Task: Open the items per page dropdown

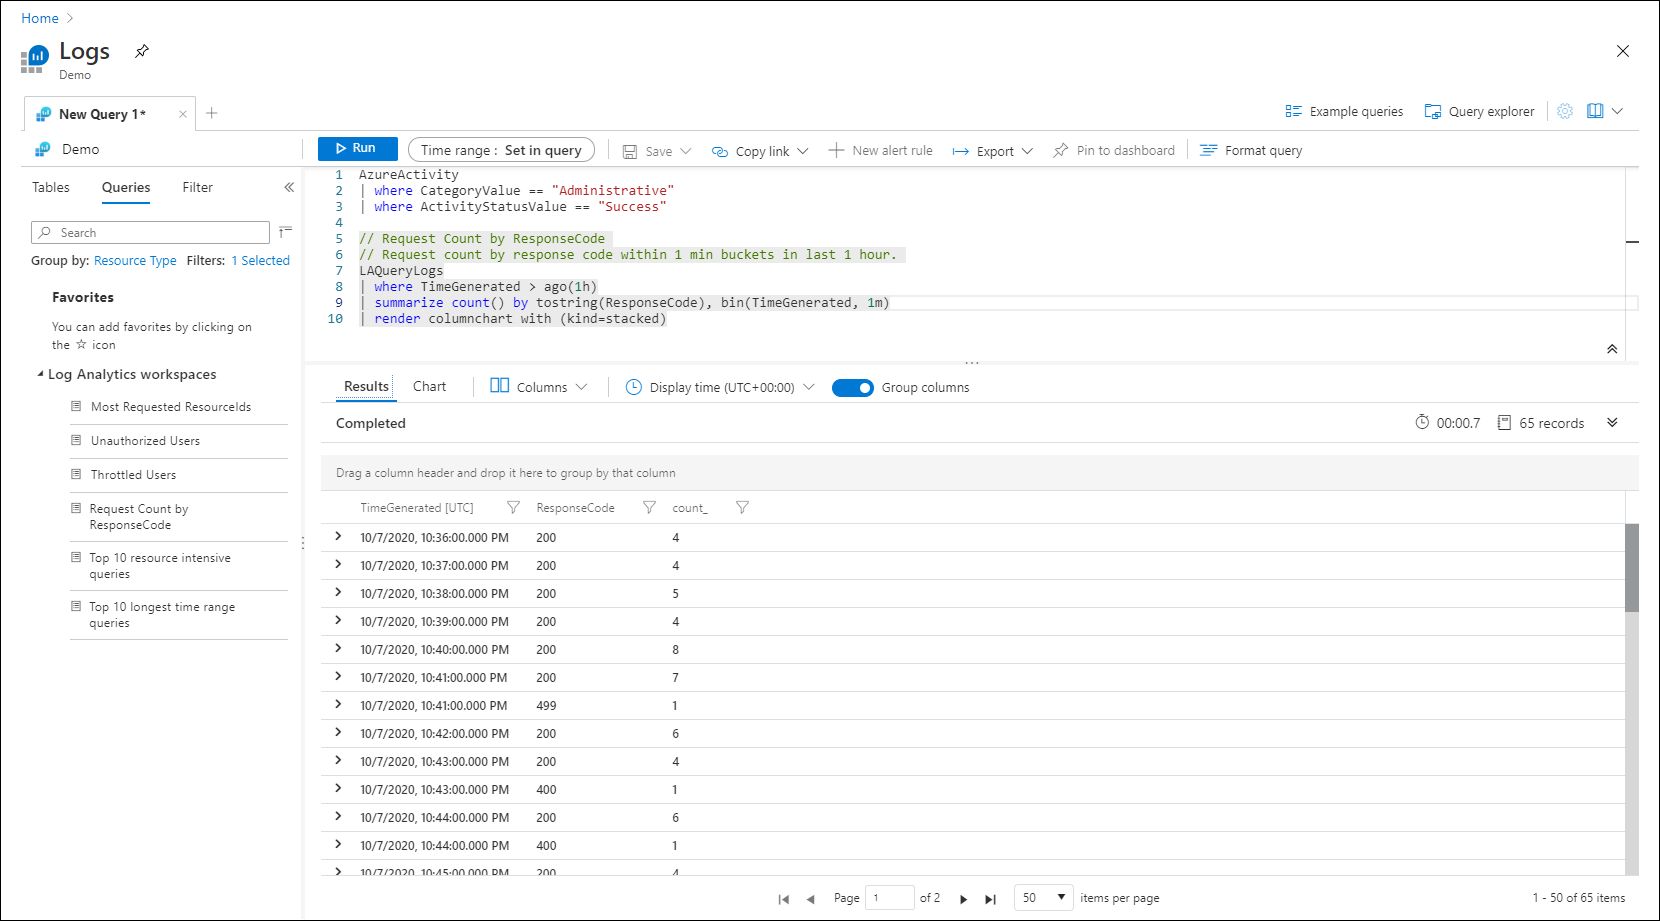Action: click(x=1043, y=898)
